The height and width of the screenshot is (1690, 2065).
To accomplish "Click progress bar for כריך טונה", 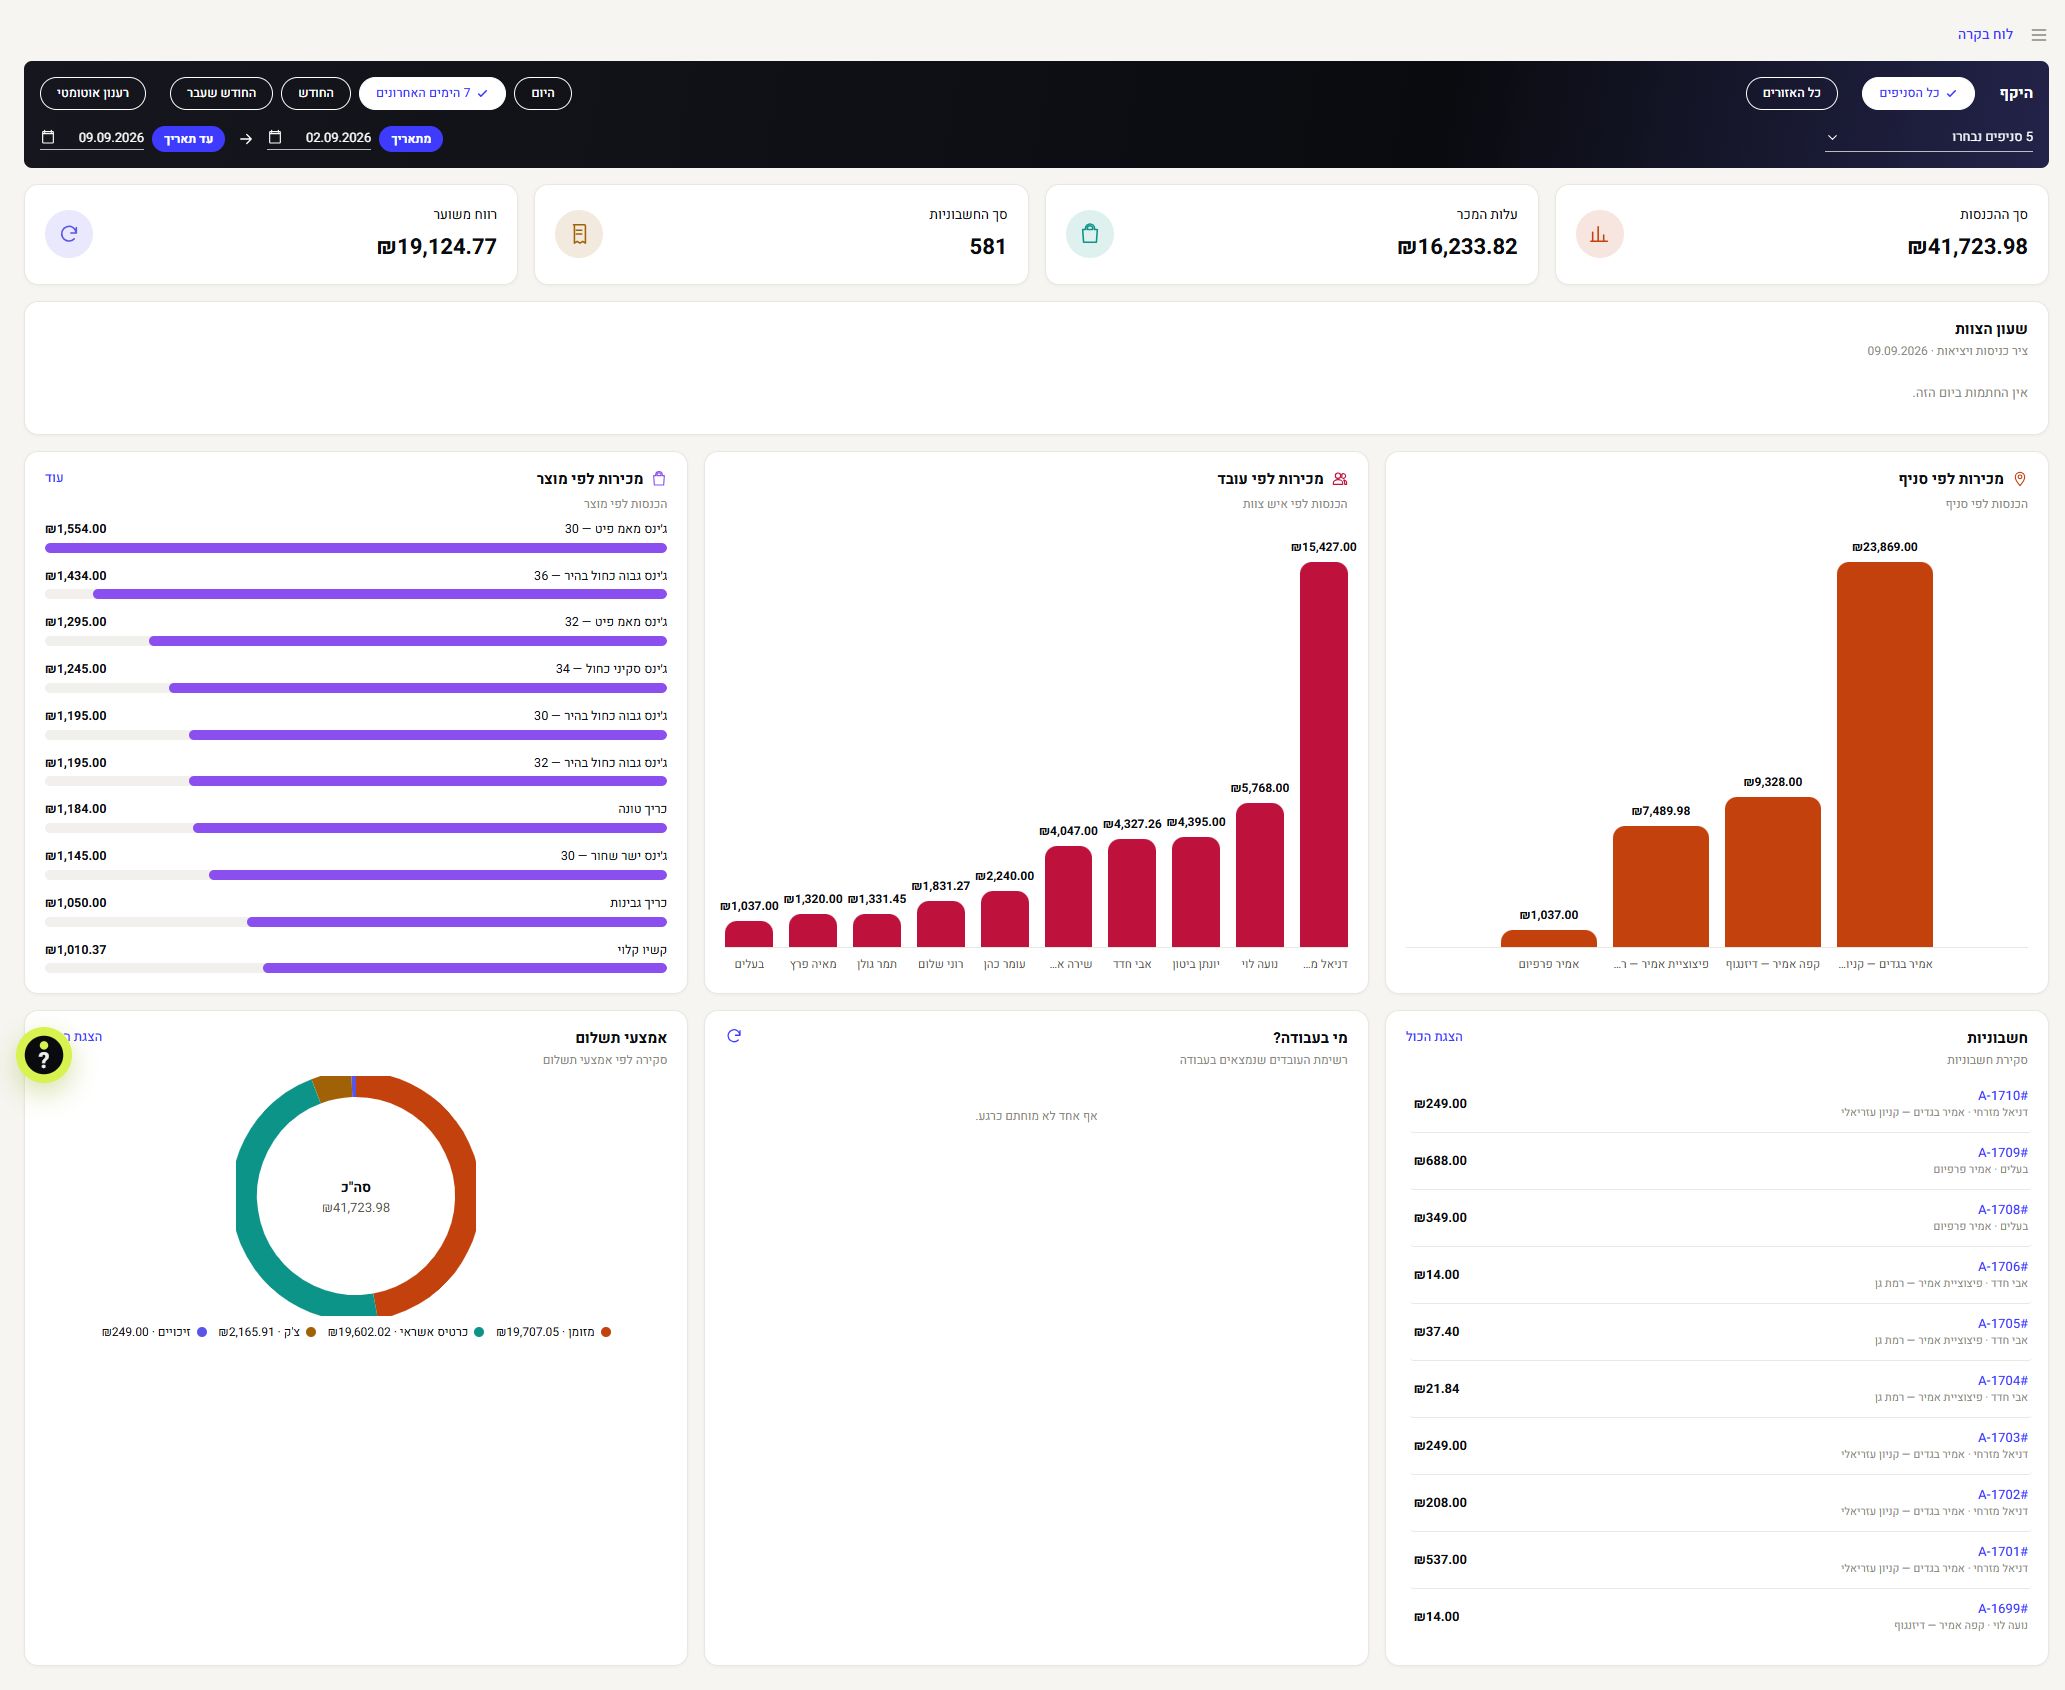I will 356,828.
